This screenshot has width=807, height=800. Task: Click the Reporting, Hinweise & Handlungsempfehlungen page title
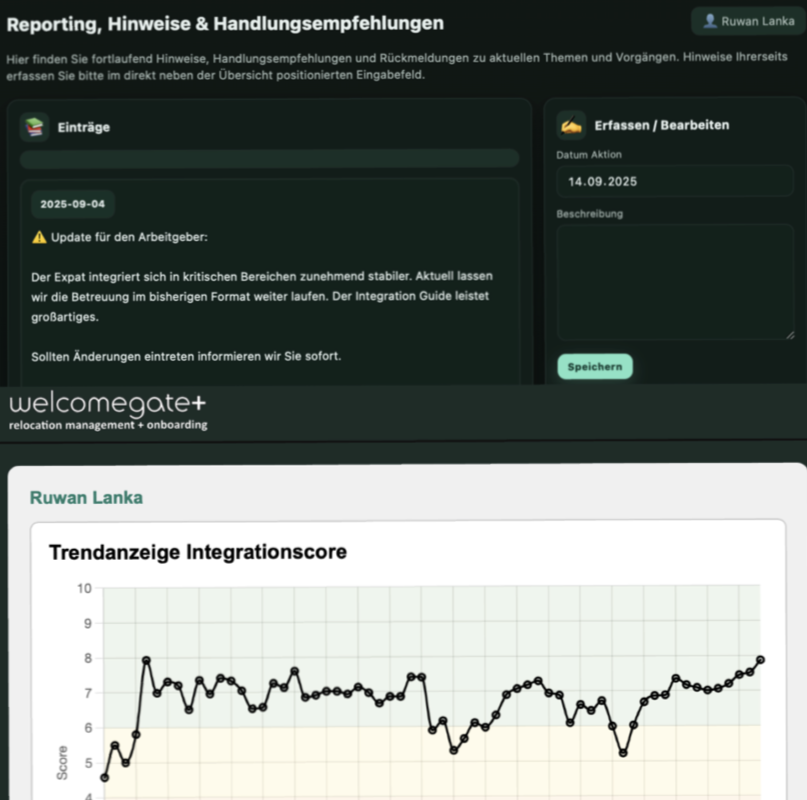click(225, 23)
